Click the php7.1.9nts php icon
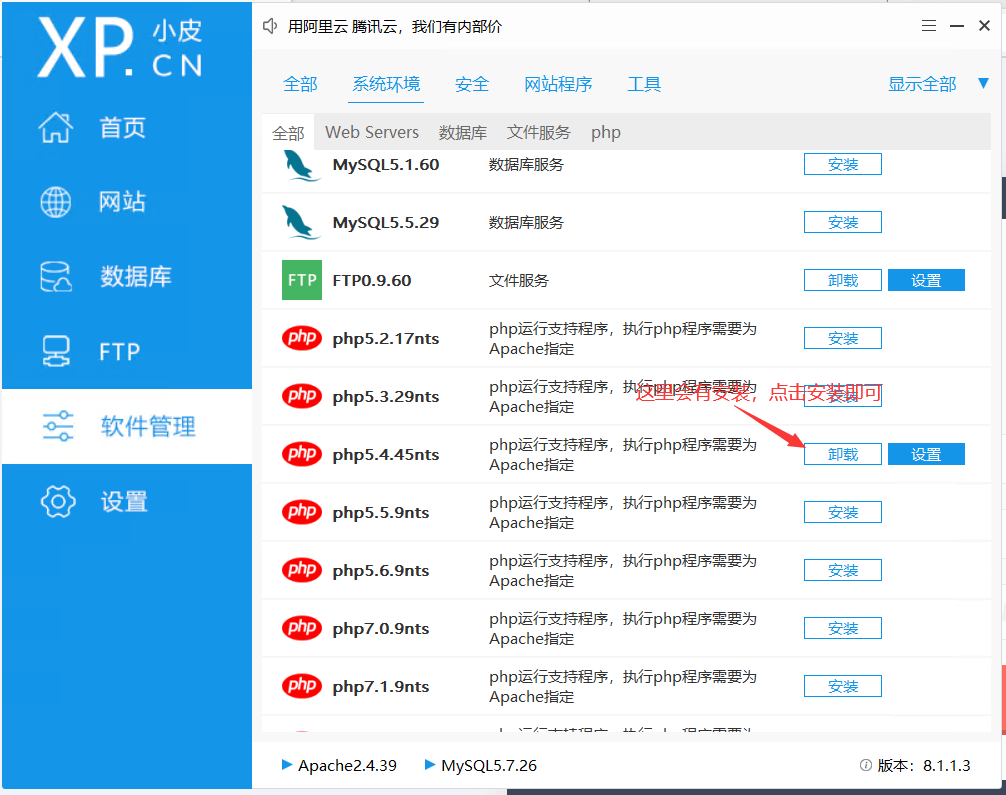 click(x=302, y=685)
